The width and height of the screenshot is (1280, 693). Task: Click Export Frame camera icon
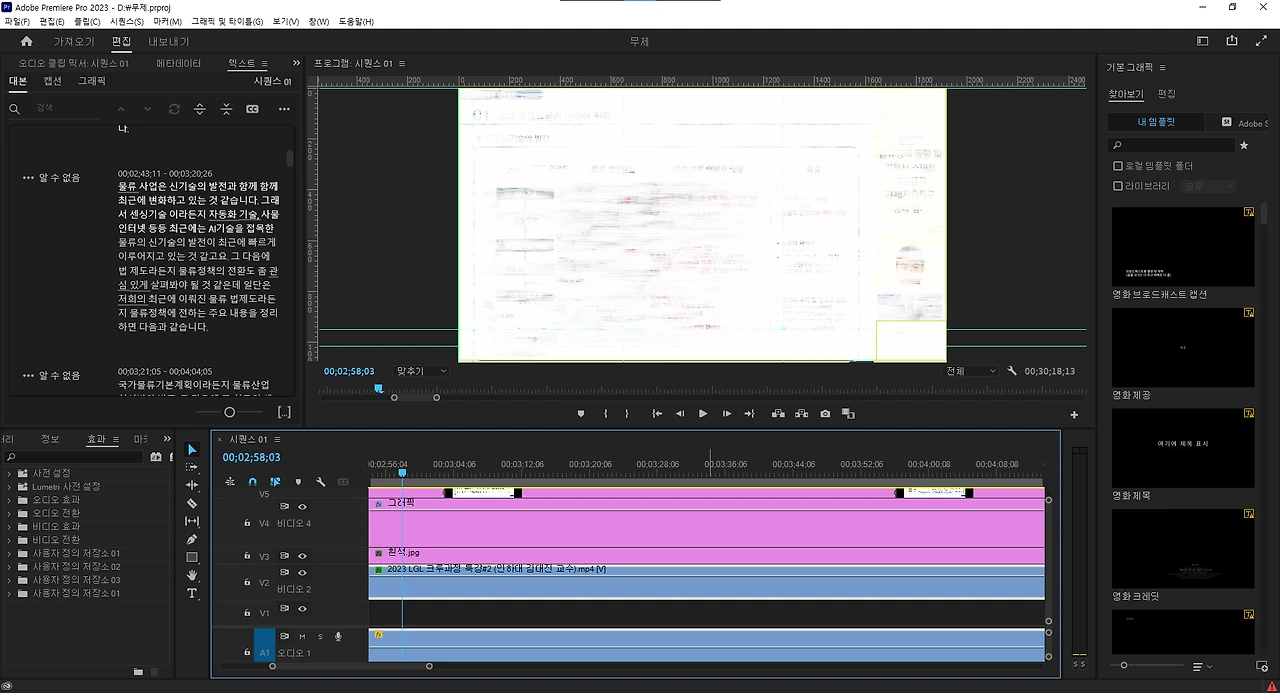(825, 414)
